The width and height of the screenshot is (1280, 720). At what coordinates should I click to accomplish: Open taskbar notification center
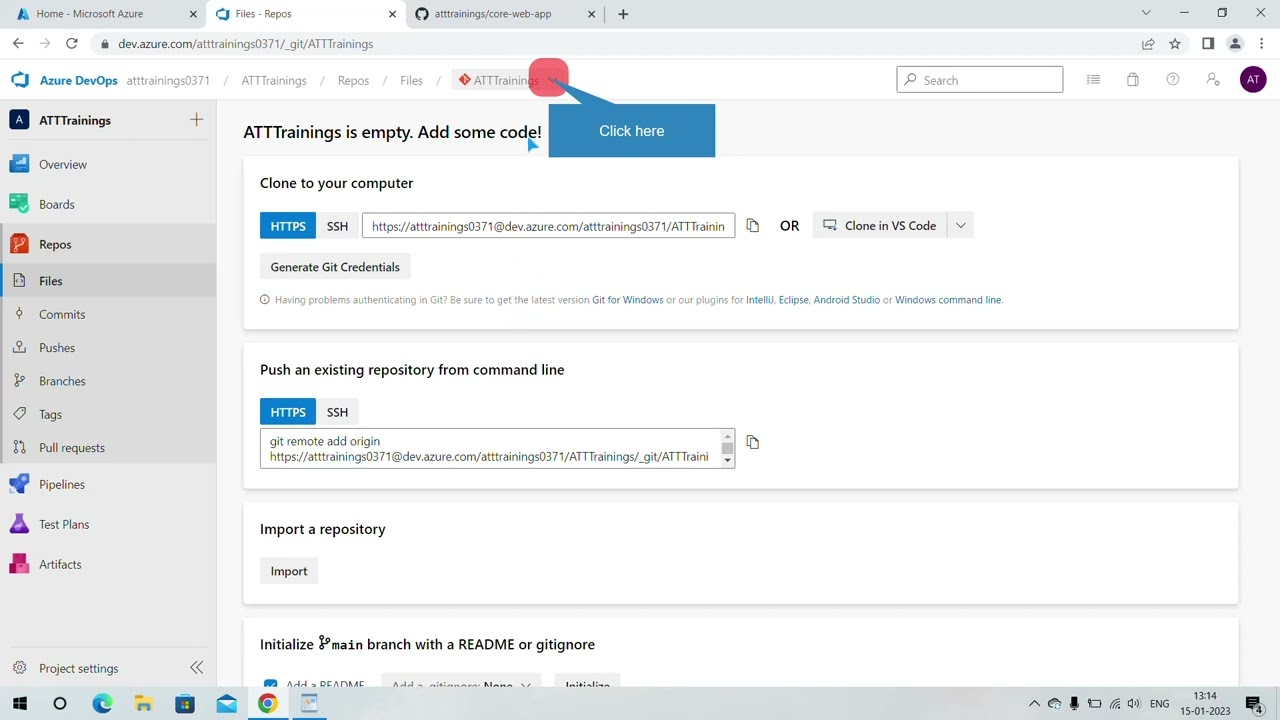[1254, 704]
